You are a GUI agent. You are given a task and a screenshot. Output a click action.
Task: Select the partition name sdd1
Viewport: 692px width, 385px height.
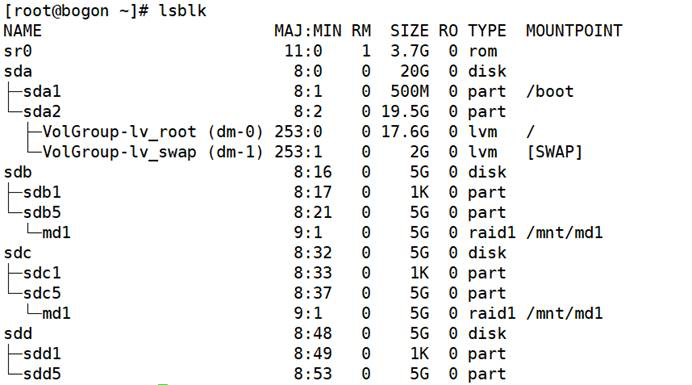pos(42,354)
